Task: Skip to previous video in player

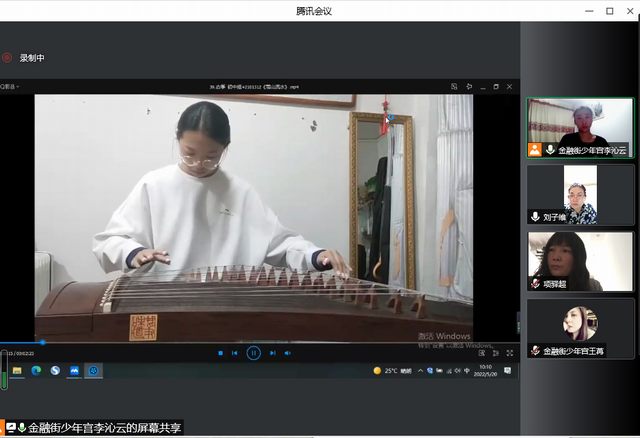Action: tap(235, 353)
